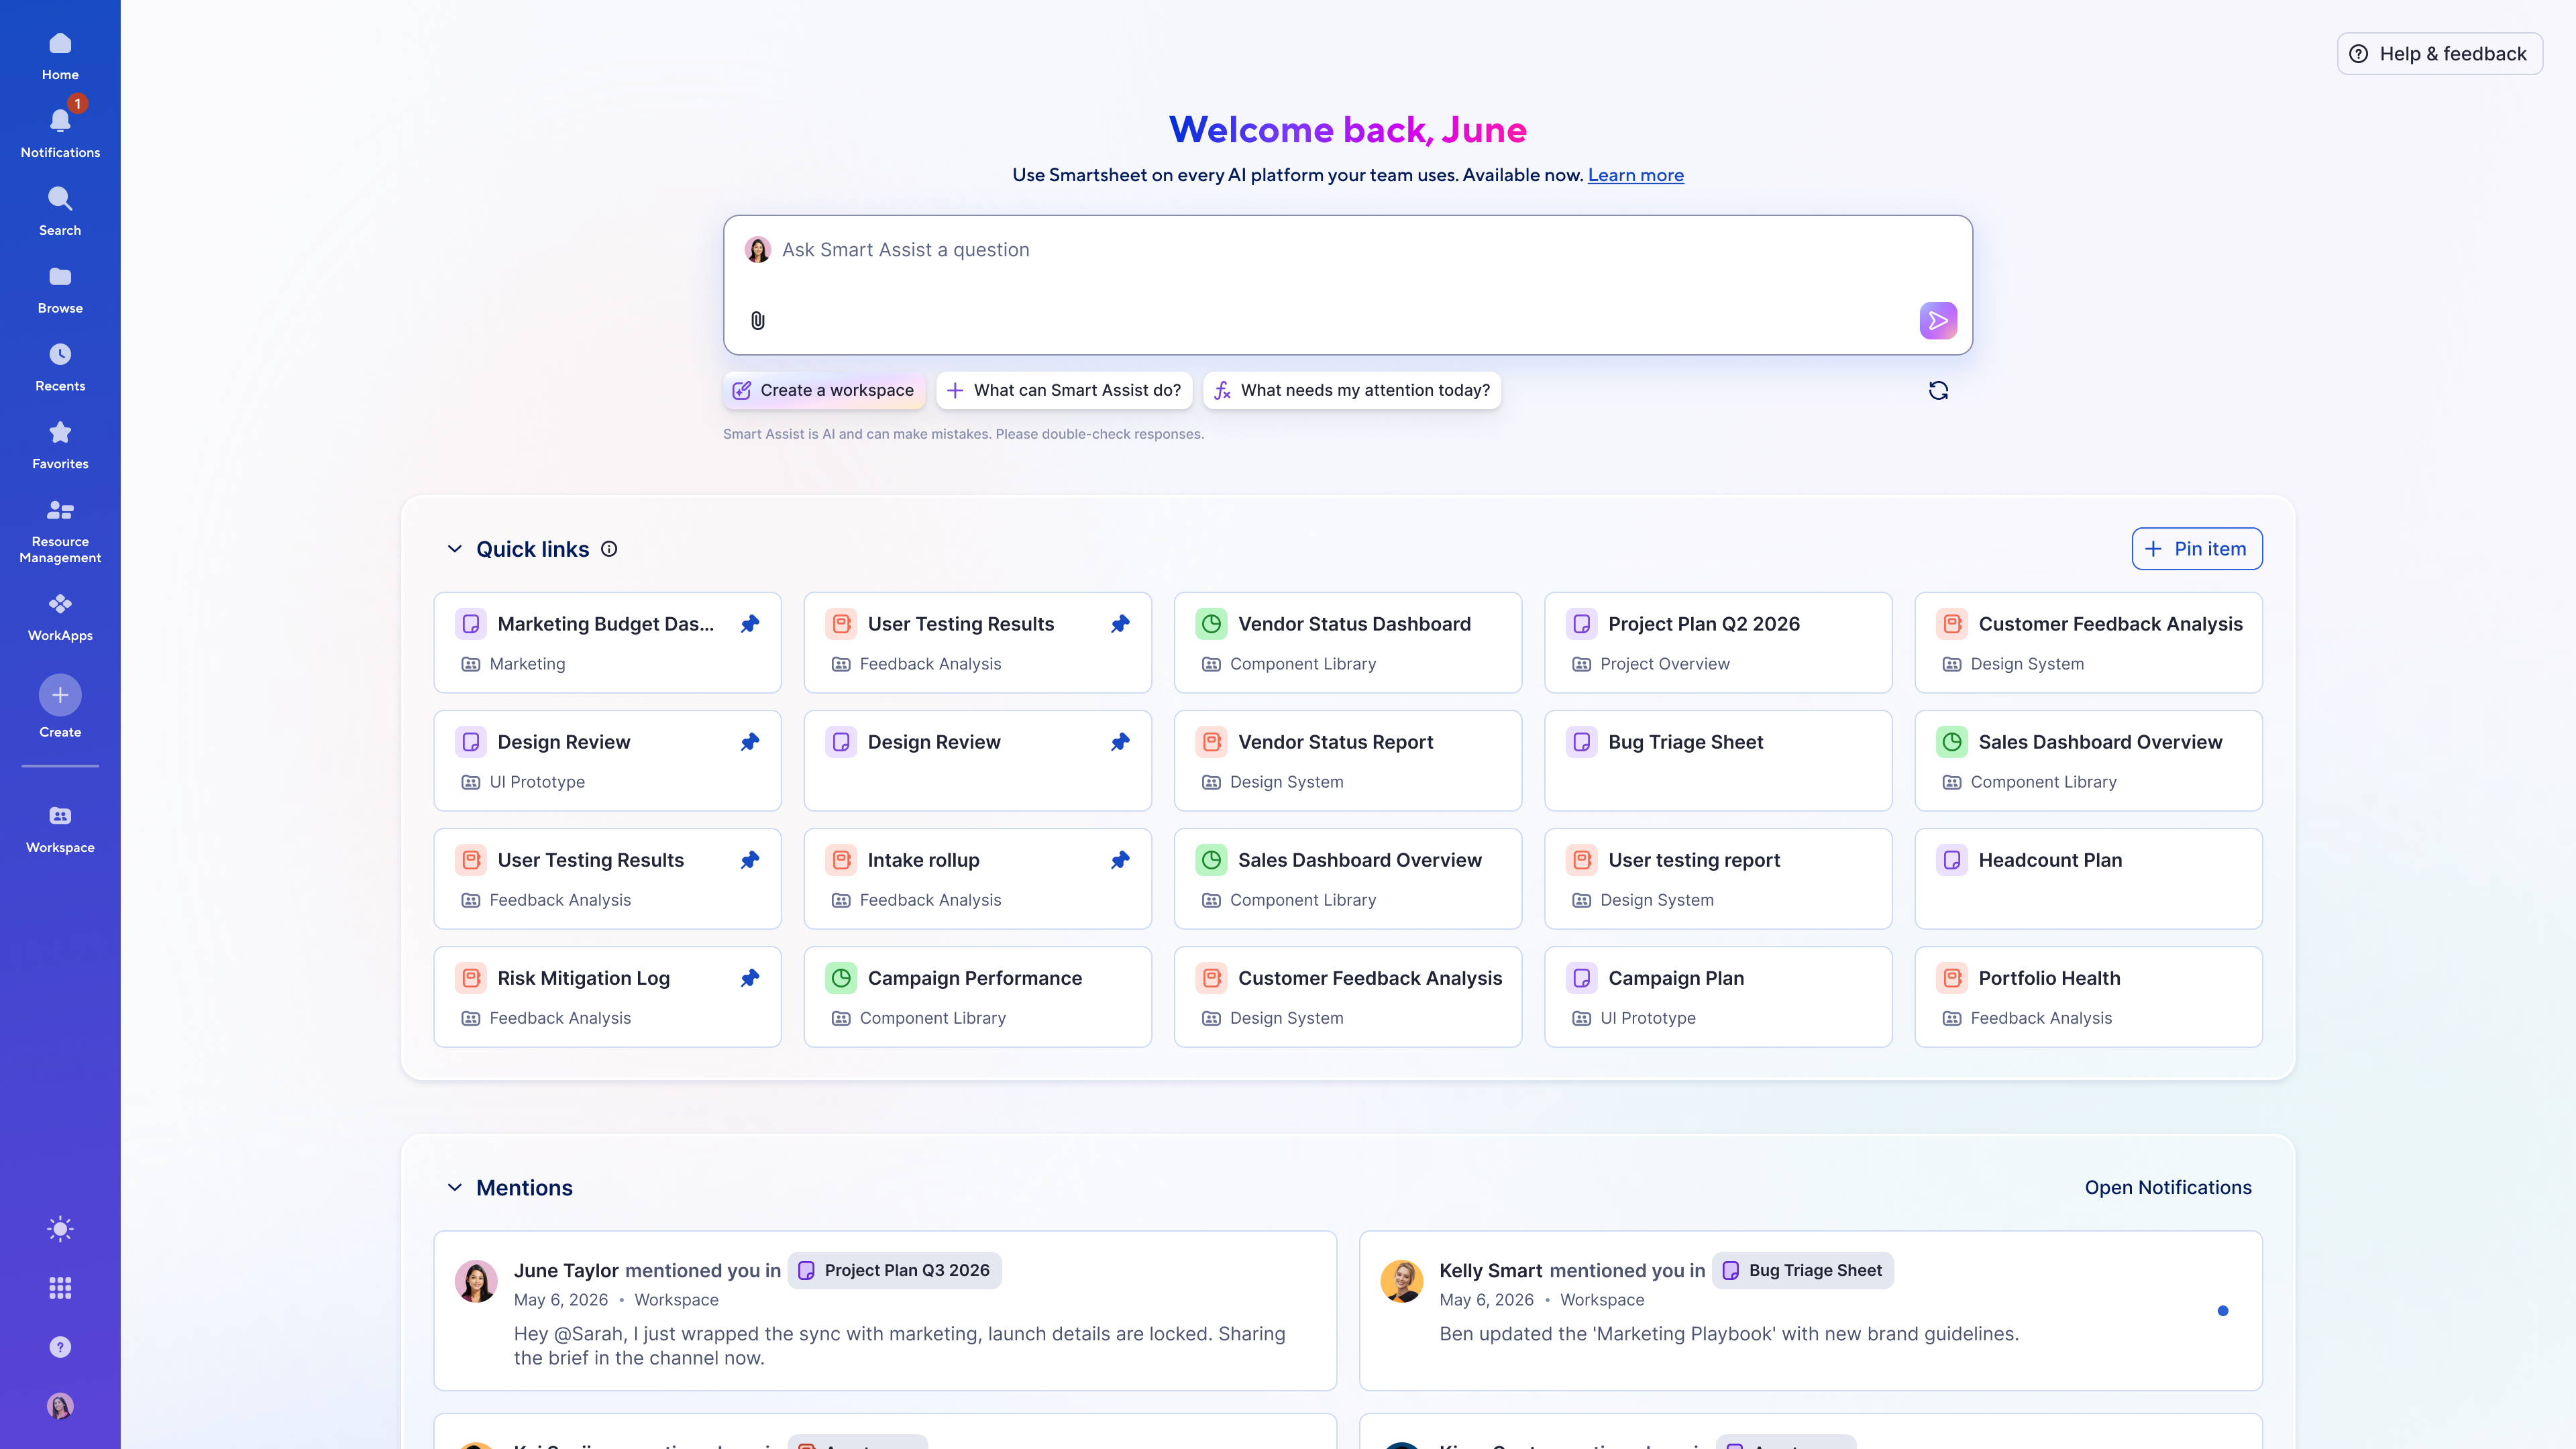Screen dimensions: 2576x1449
Task: Click the Campaign Performance dashboard icon
Action: [841, 978]
